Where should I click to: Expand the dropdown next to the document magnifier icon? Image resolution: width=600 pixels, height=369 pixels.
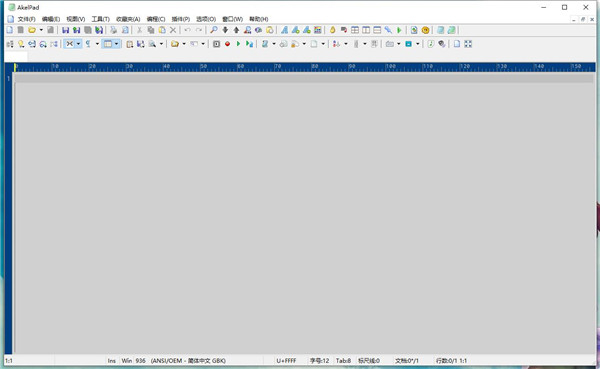161,44
